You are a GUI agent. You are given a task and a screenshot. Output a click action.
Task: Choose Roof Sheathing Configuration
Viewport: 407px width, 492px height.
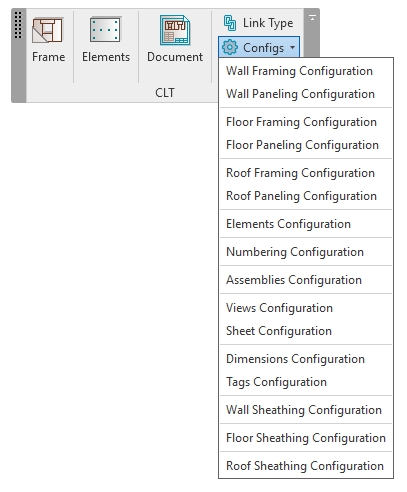pos(306,466)
